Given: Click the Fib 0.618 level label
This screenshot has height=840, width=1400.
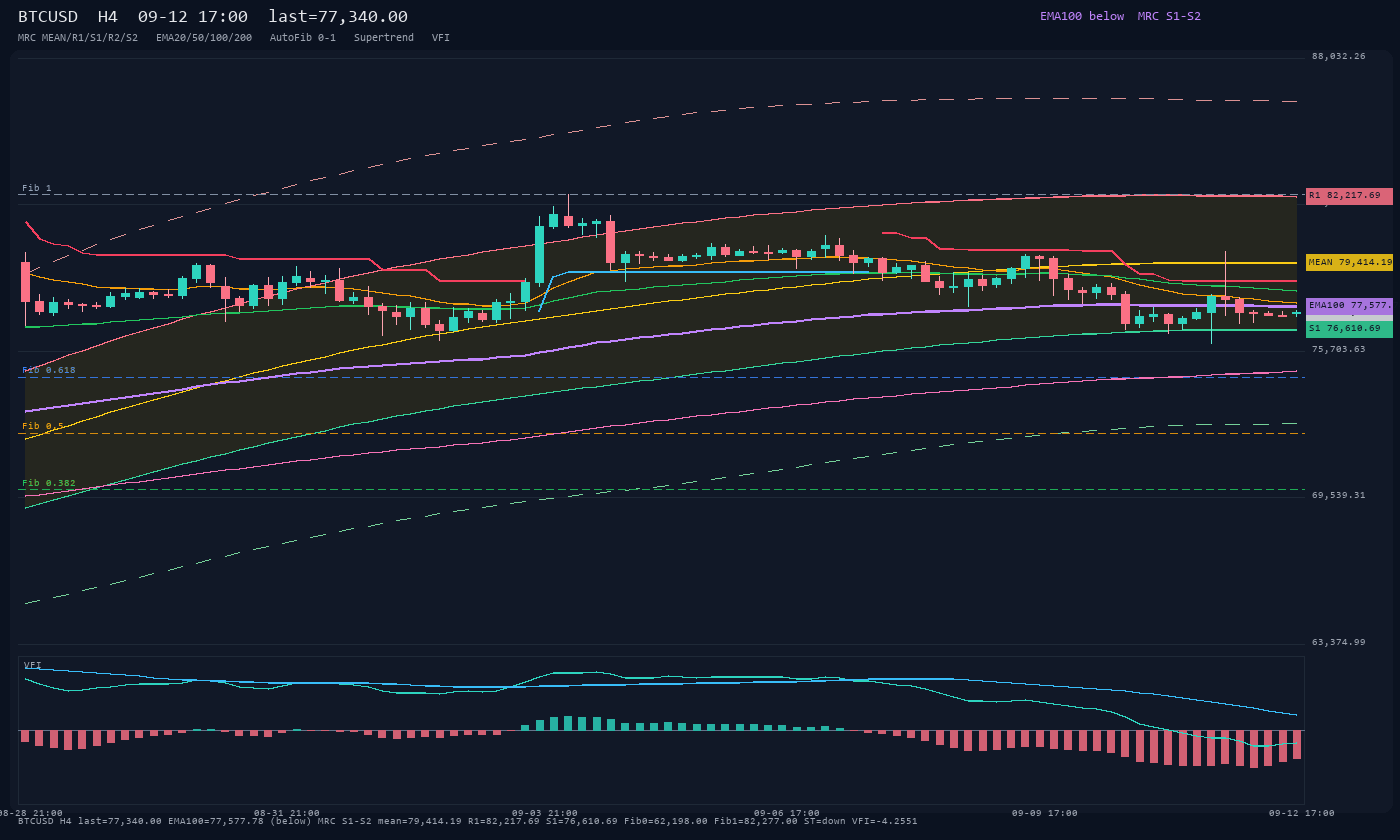Looking at the screenshot, I should pos(49,370).
